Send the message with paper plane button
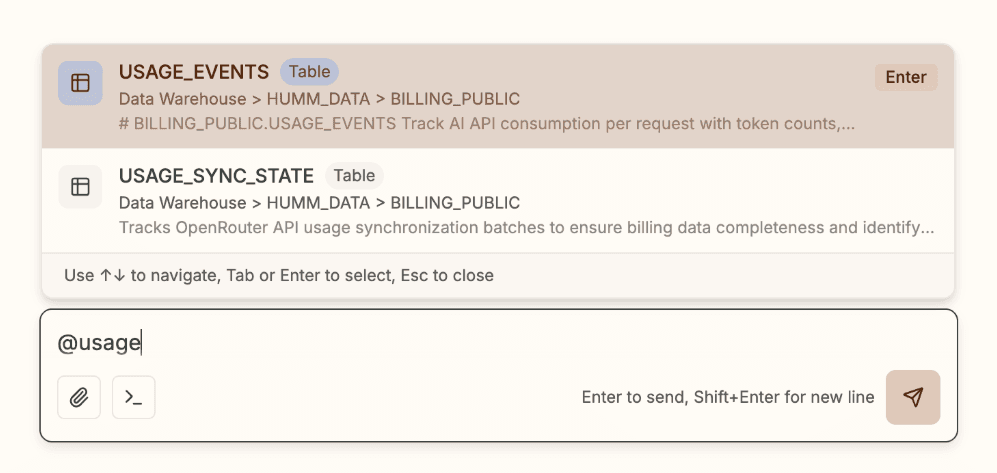 point(913,397)
